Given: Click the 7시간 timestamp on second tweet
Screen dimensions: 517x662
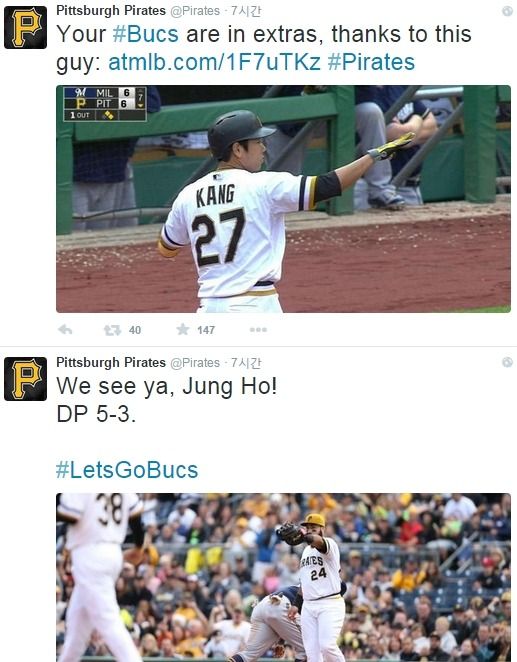Looking at the screenshot, I should [x=246, y=363].
